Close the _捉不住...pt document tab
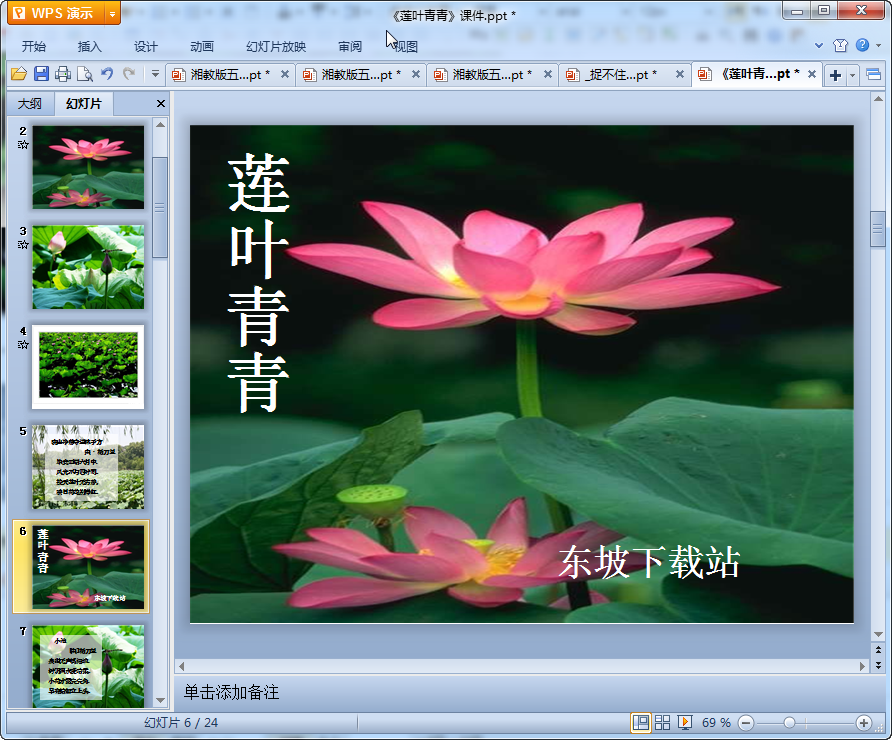Image resolution: width=892 pixels, height=740 pixels. click(679, 74)
